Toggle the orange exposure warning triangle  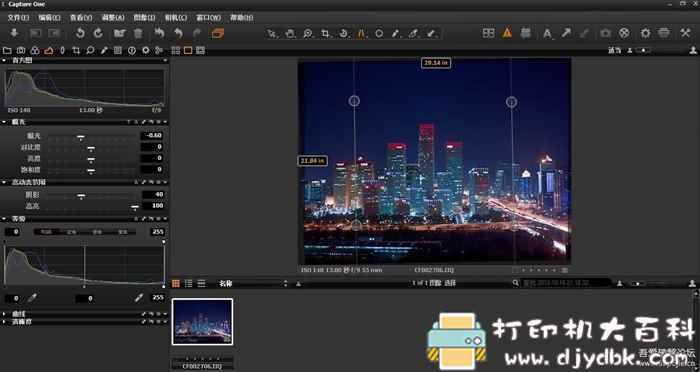coord(507,33)
